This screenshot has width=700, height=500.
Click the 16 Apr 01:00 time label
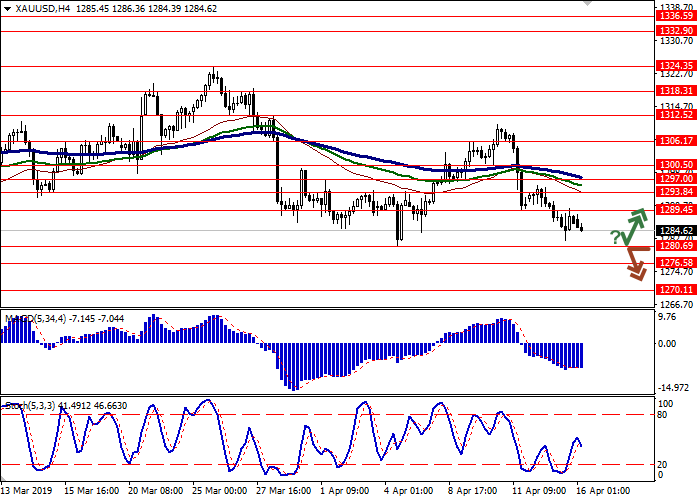pos(605,492)
